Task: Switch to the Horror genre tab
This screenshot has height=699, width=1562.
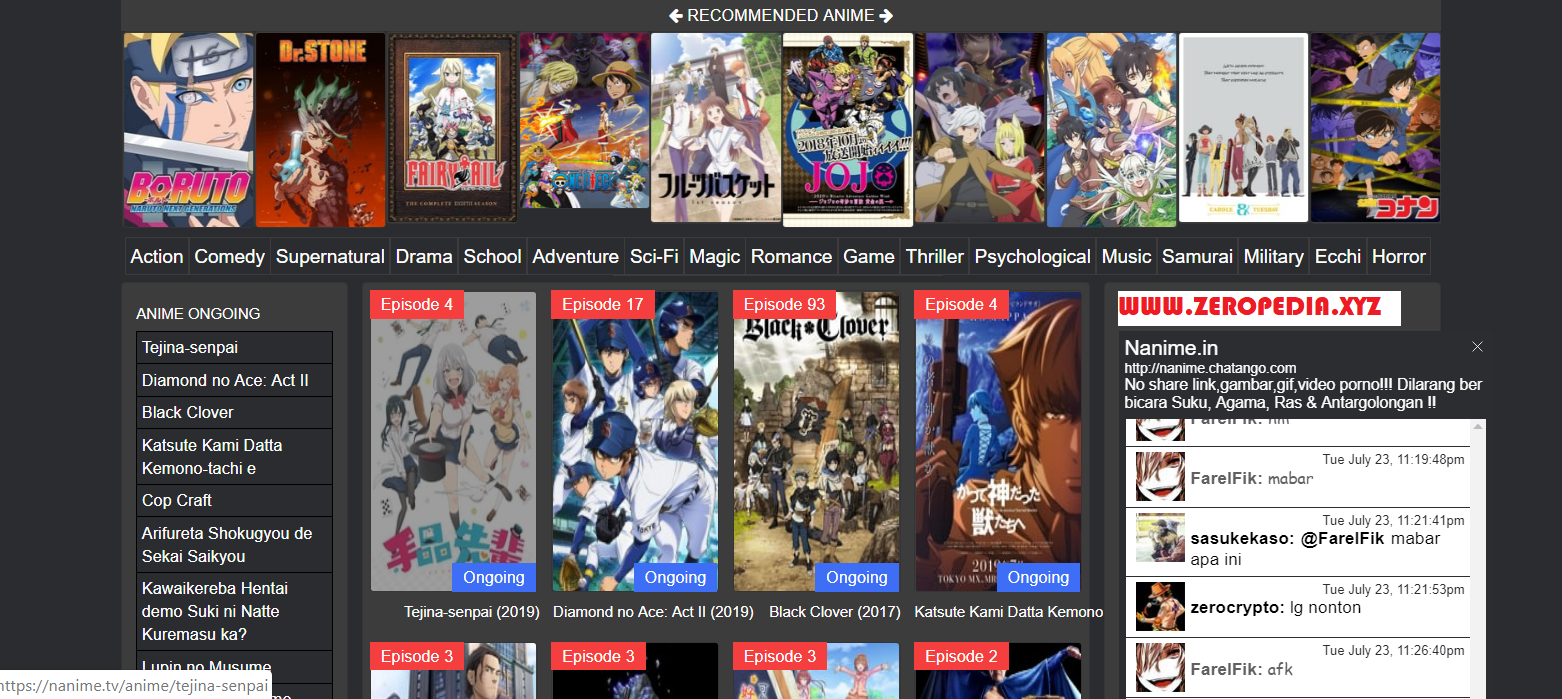Action: (x=1398, y=256)
